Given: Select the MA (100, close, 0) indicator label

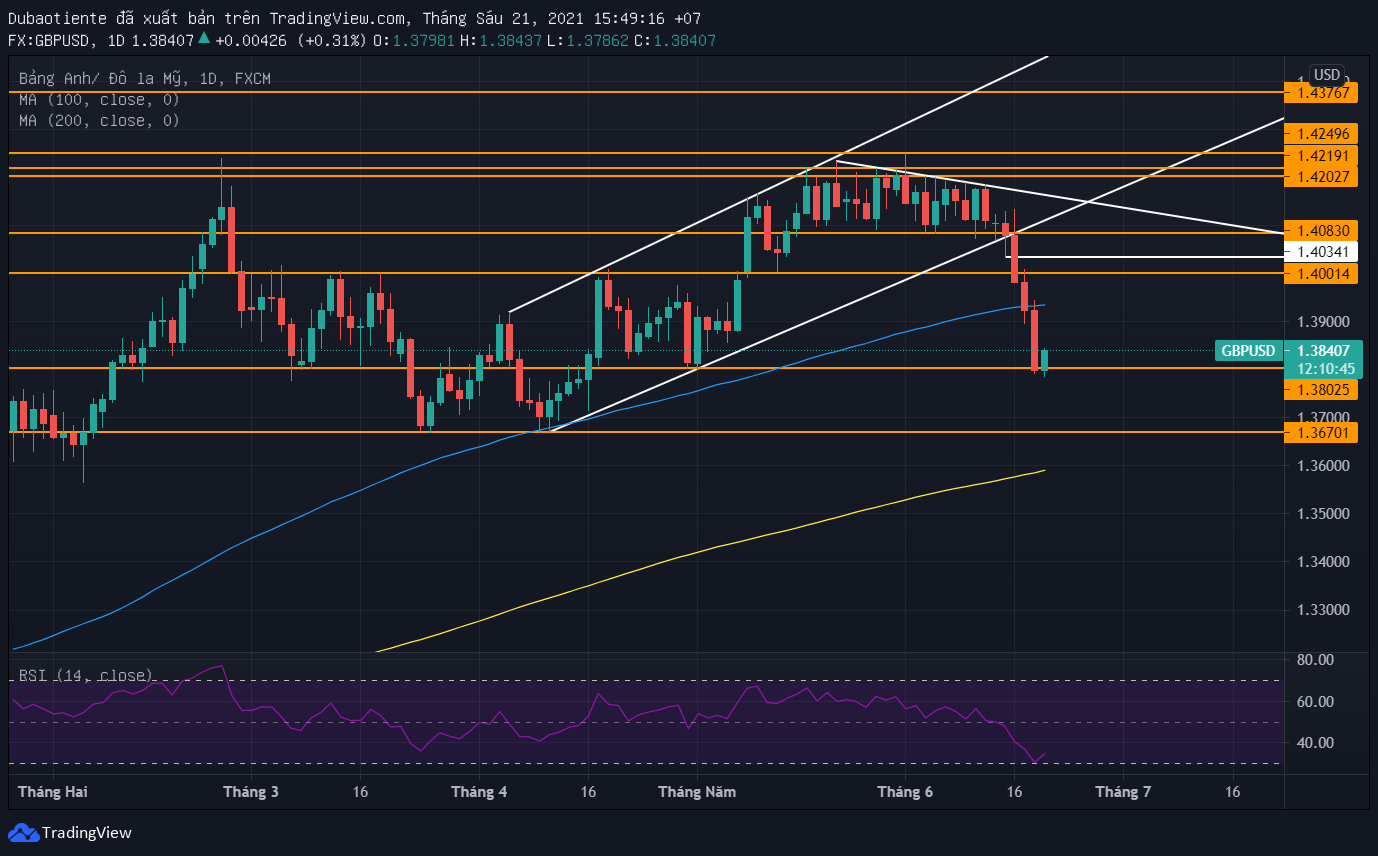Looking at the screenshot, I should (99, 99).
